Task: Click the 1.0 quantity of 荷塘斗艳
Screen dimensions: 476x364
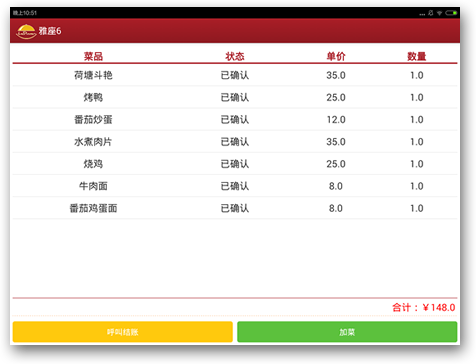Action: 417,75
